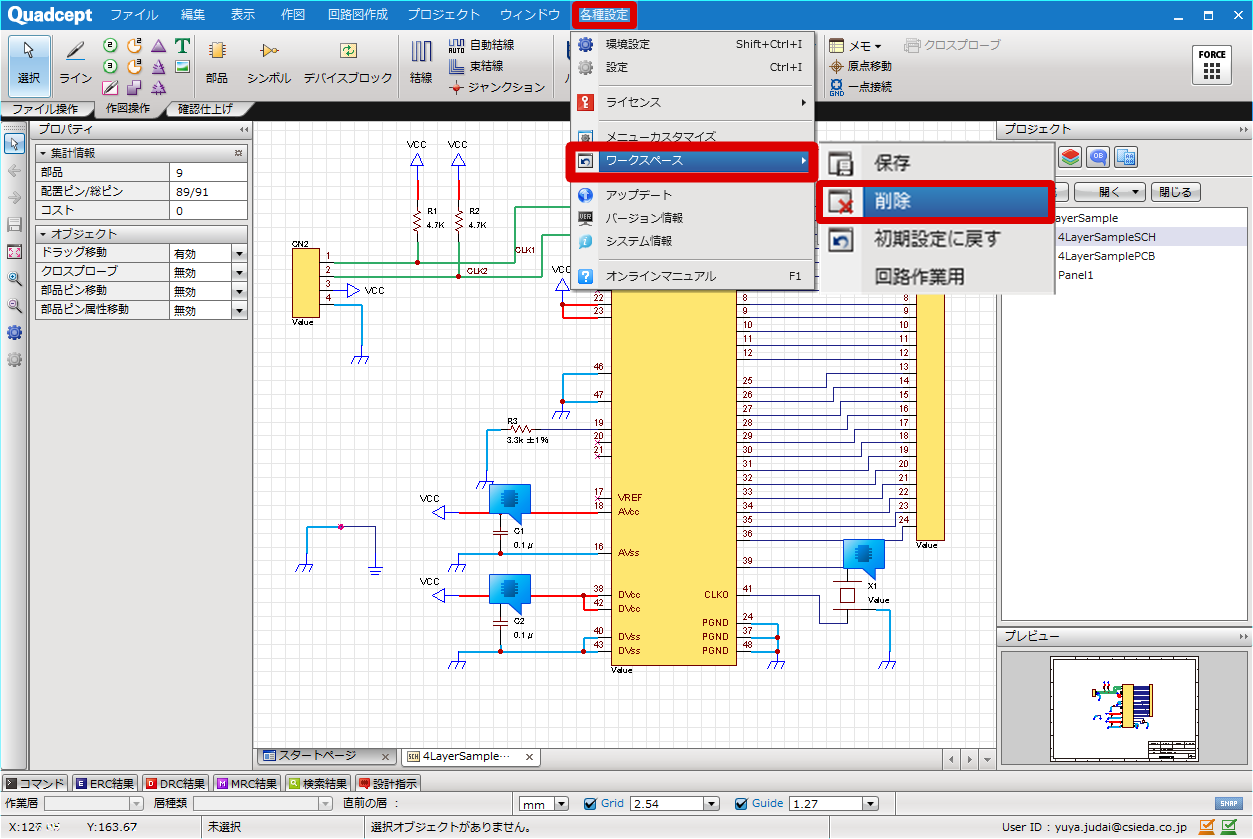1253x839 pixels.
Task: Click the 作業層 input box
Action: [x=94, y=804]
